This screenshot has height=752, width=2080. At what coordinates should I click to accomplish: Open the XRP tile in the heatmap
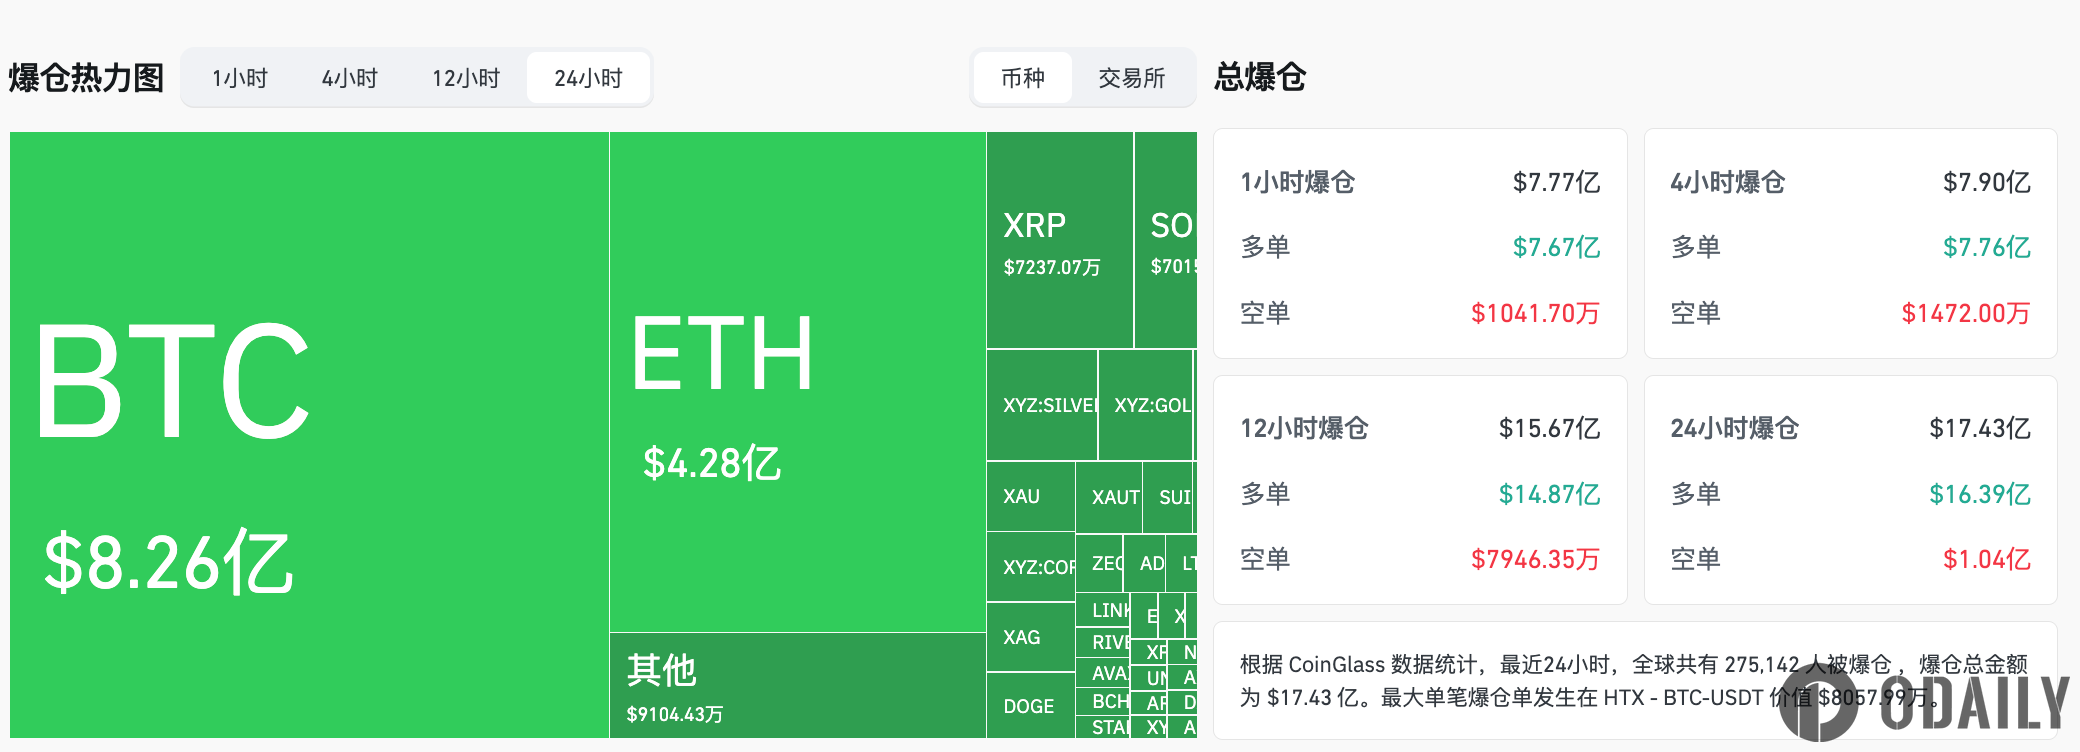(1059, 240)
